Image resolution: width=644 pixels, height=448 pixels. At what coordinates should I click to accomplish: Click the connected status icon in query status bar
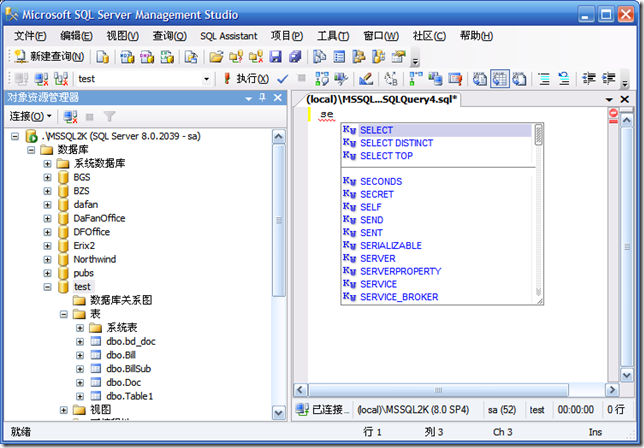pos(302,409)
